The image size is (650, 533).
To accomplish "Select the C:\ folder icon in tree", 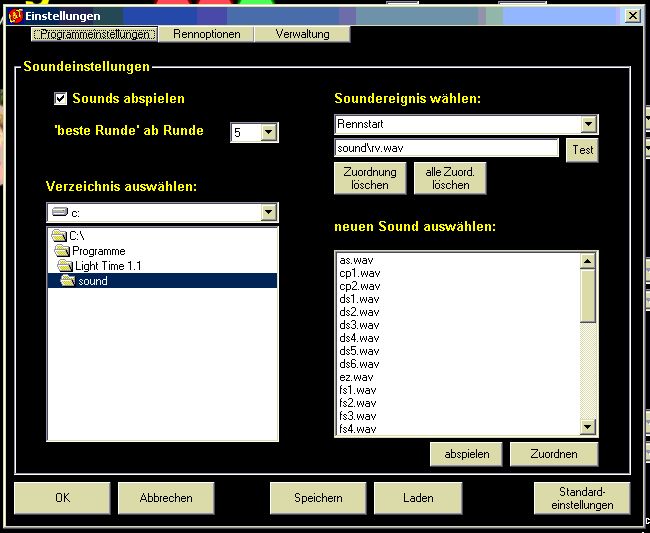I will 60,236.
